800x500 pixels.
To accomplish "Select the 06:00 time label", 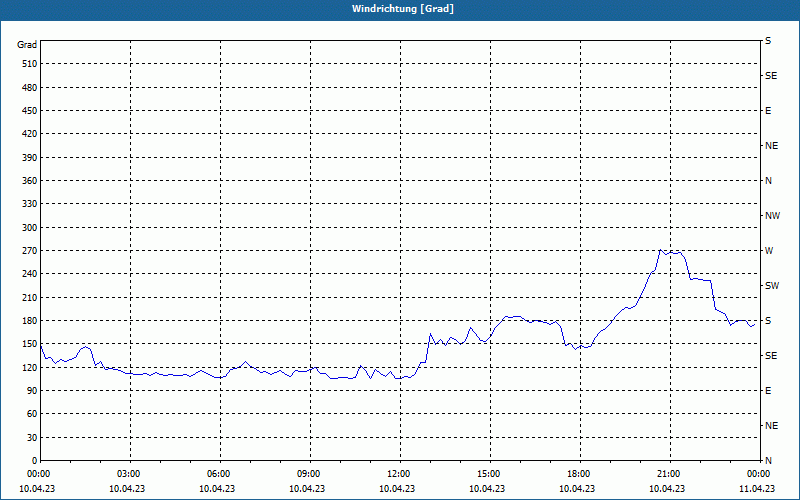I will [220, 474].
